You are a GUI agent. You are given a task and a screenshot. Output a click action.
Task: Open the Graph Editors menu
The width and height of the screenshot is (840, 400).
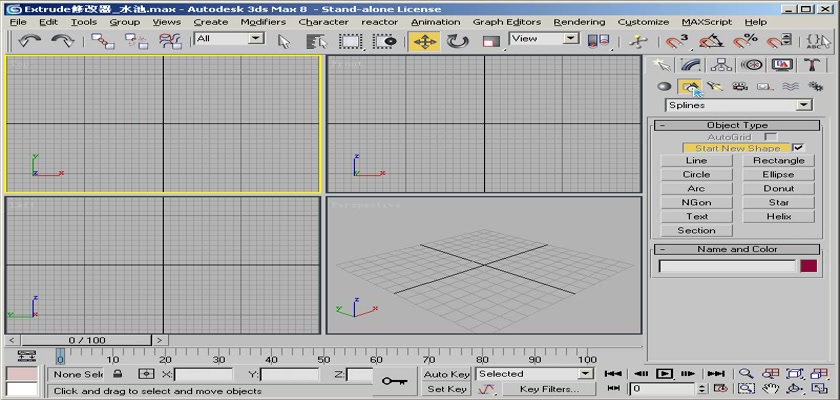coord(507,22)
